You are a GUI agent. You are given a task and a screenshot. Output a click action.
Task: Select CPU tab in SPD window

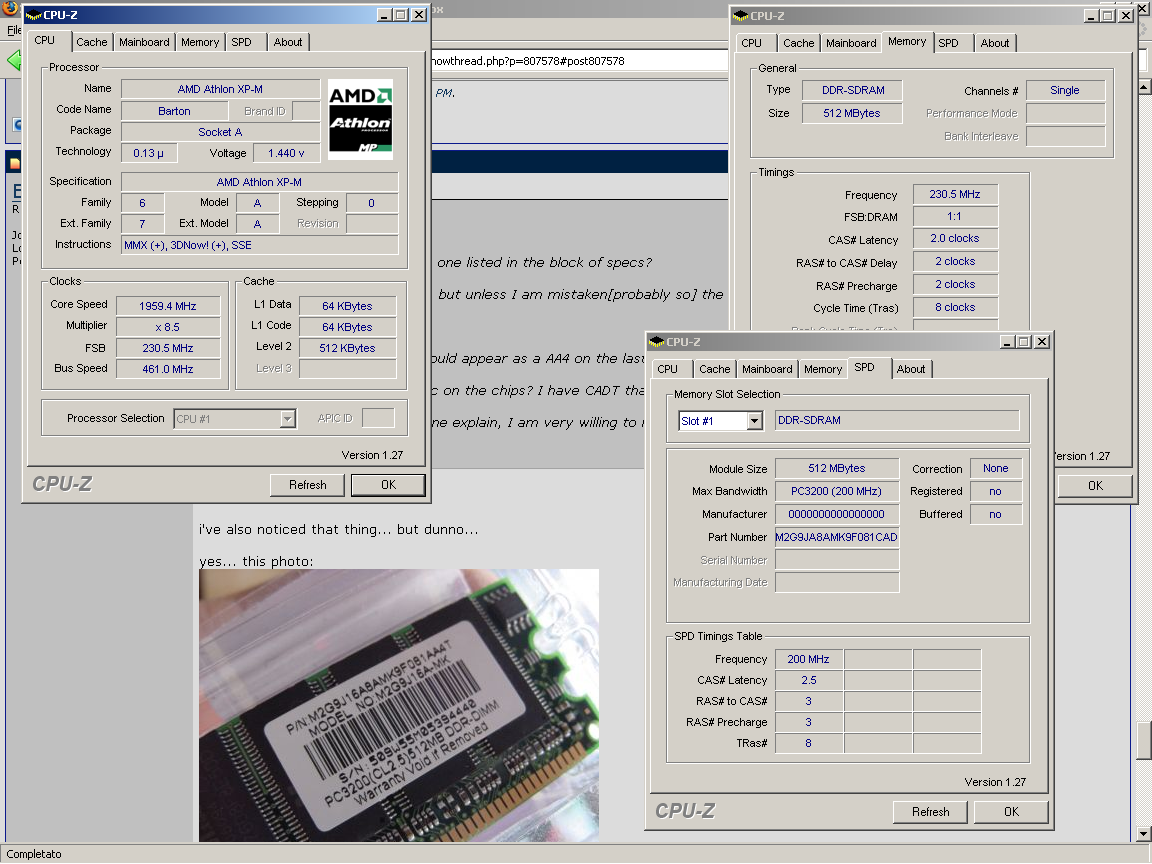click(668, 369)
